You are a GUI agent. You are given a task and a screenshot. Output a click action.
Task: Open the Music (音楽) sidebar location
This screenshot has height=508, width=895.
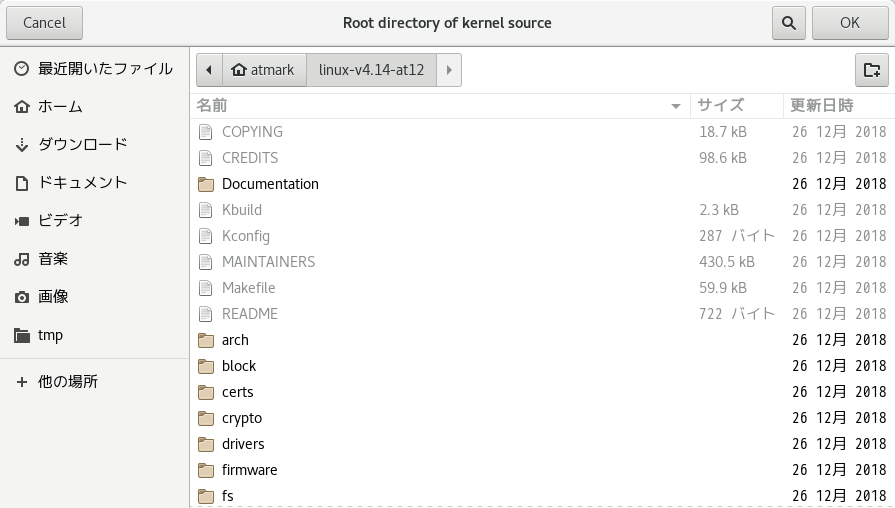click(53, 259)
